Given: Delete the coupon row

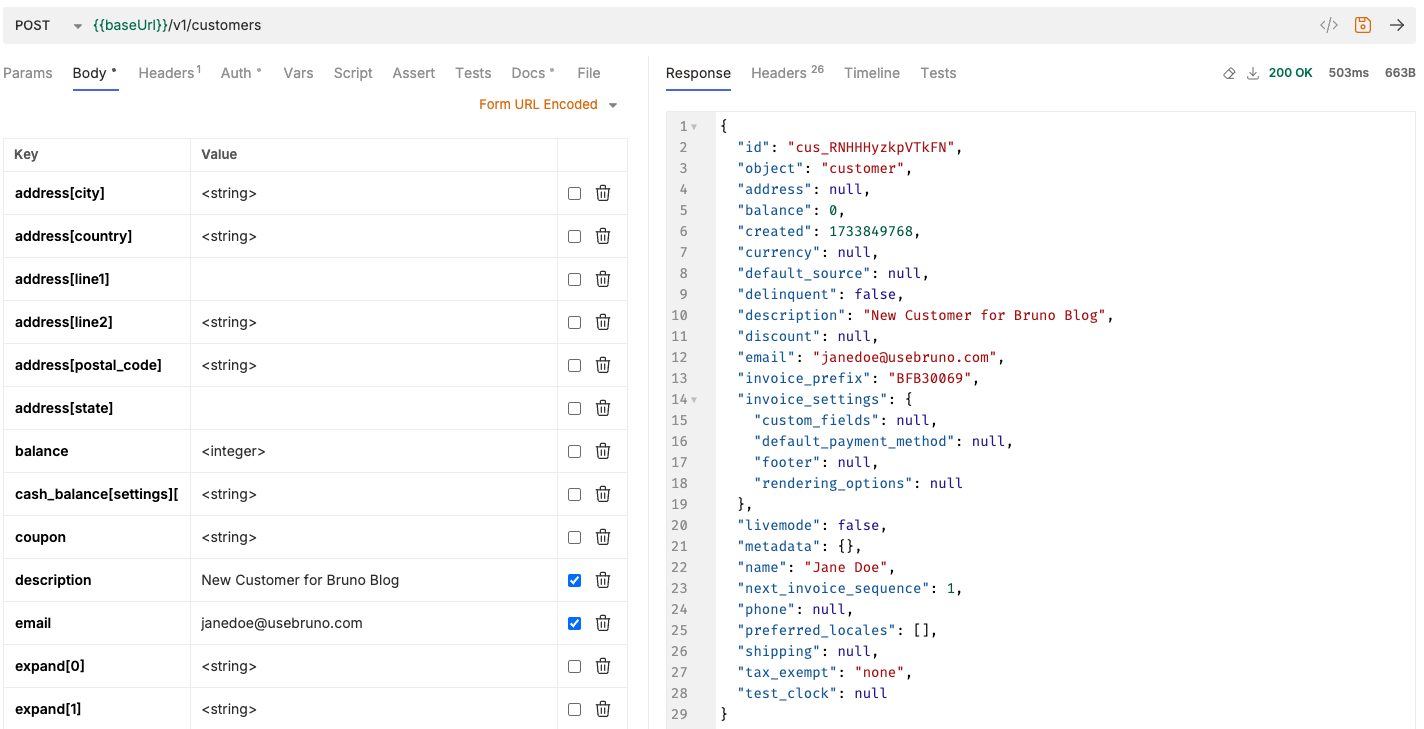Looking at the screenshot, I should click(x=603, y=537).
